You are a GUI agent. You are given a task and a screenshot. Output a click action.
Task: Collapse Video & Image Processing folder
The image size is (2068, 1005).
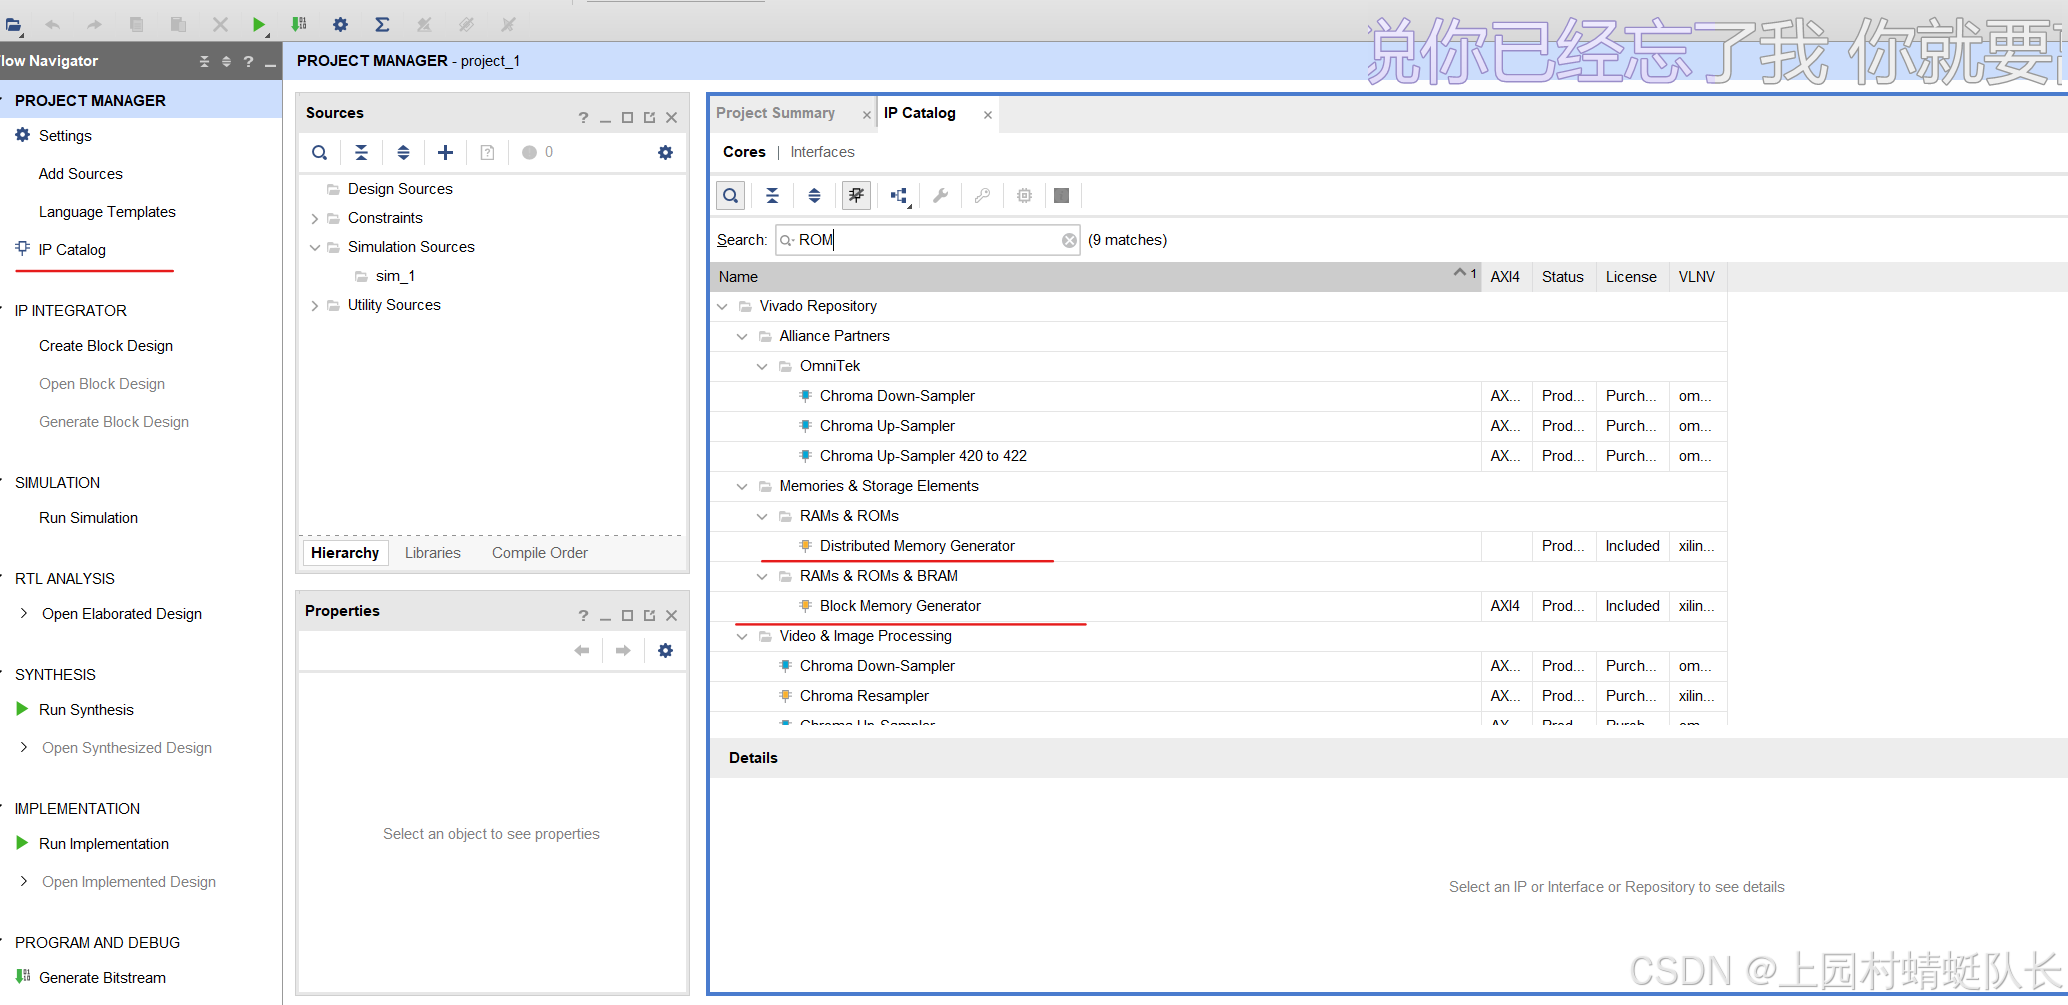click(x=742, y=636)
